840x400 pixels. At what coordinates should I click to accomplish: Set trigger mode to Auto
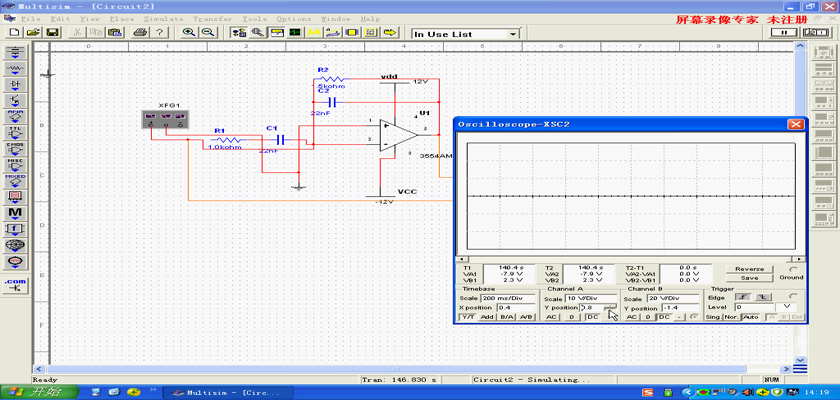[x=751, y=317]
